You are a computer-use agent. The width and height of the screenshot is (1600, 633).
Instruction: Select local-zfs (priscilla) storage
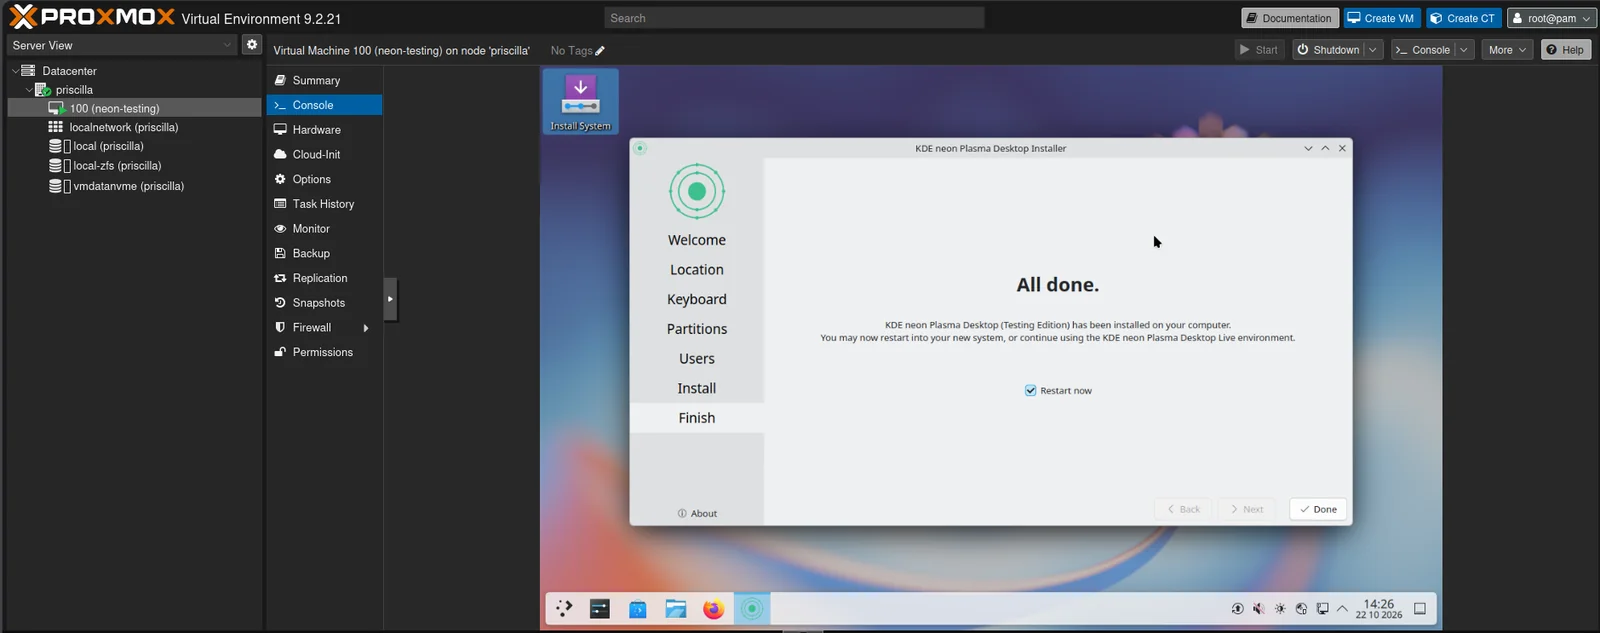tap(134, 166)
